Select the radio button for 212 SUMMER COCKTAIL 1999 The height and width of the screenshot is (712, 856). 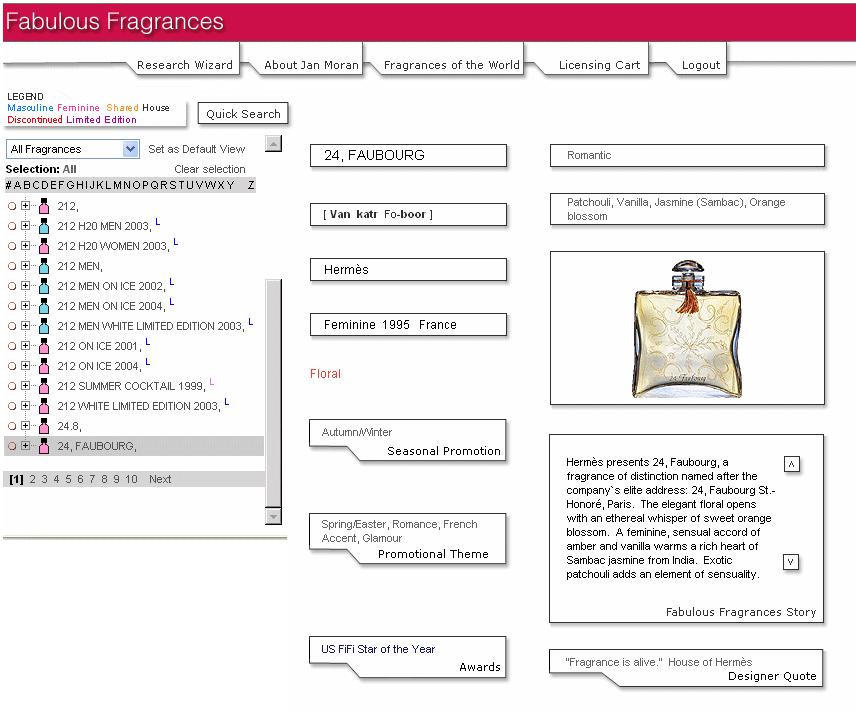12,386
